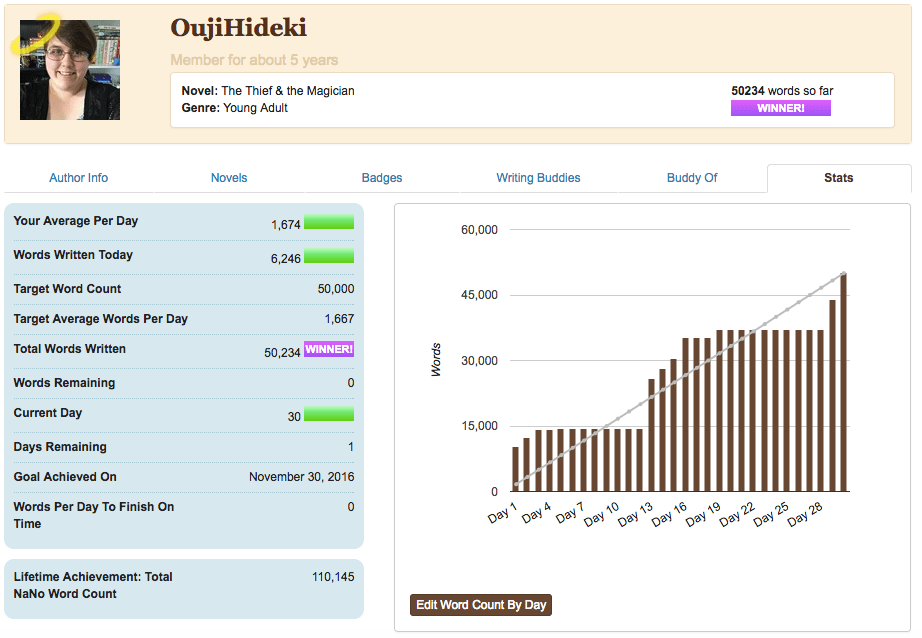Click the Lifetime Achievement total of 110,145
The image size is (922, 638).
333,577
